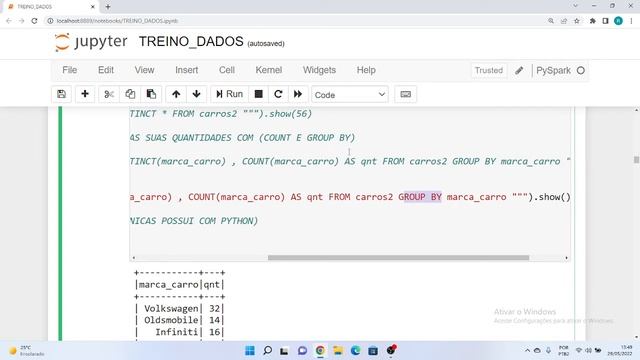Open the browser extensions puzzle icon
The image size is (640, 360).
tap(592, 21)
